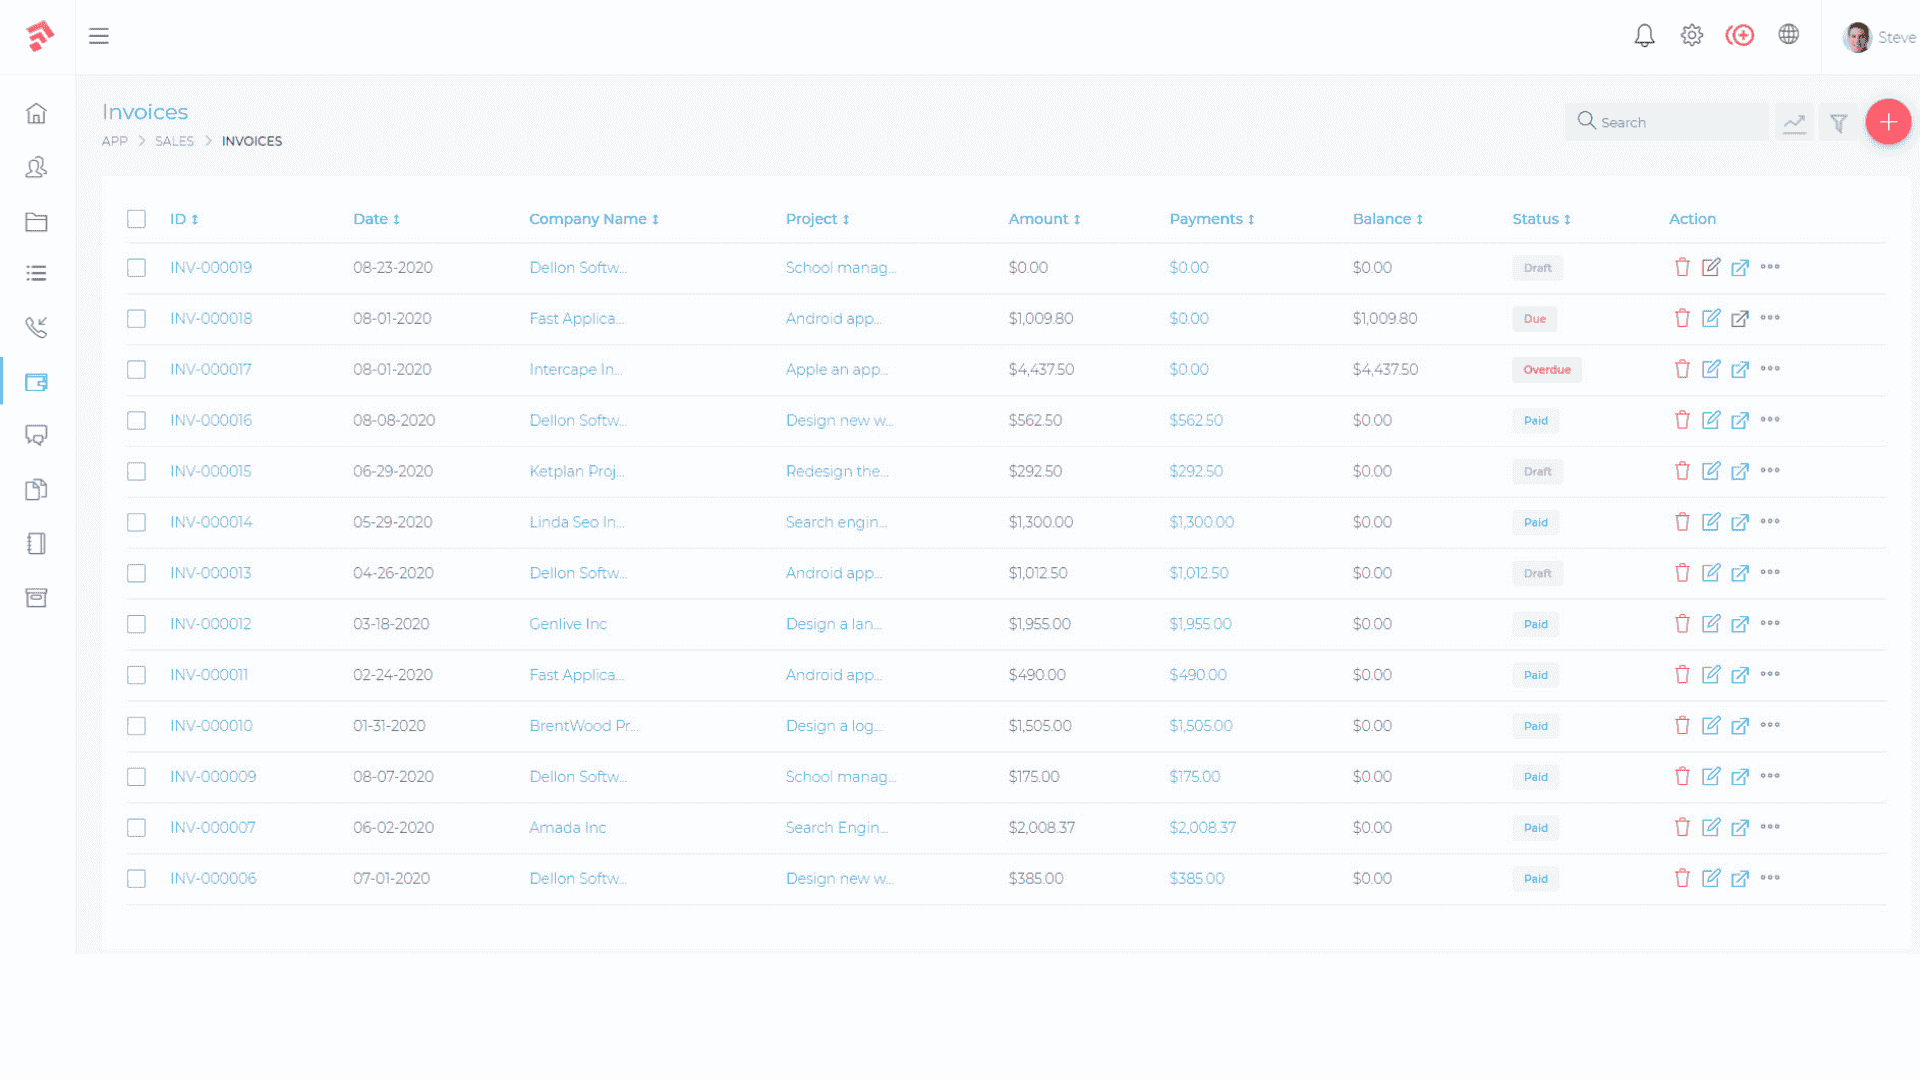
Task: Click the red quick-add circle icon
Action: (1740, 36)
